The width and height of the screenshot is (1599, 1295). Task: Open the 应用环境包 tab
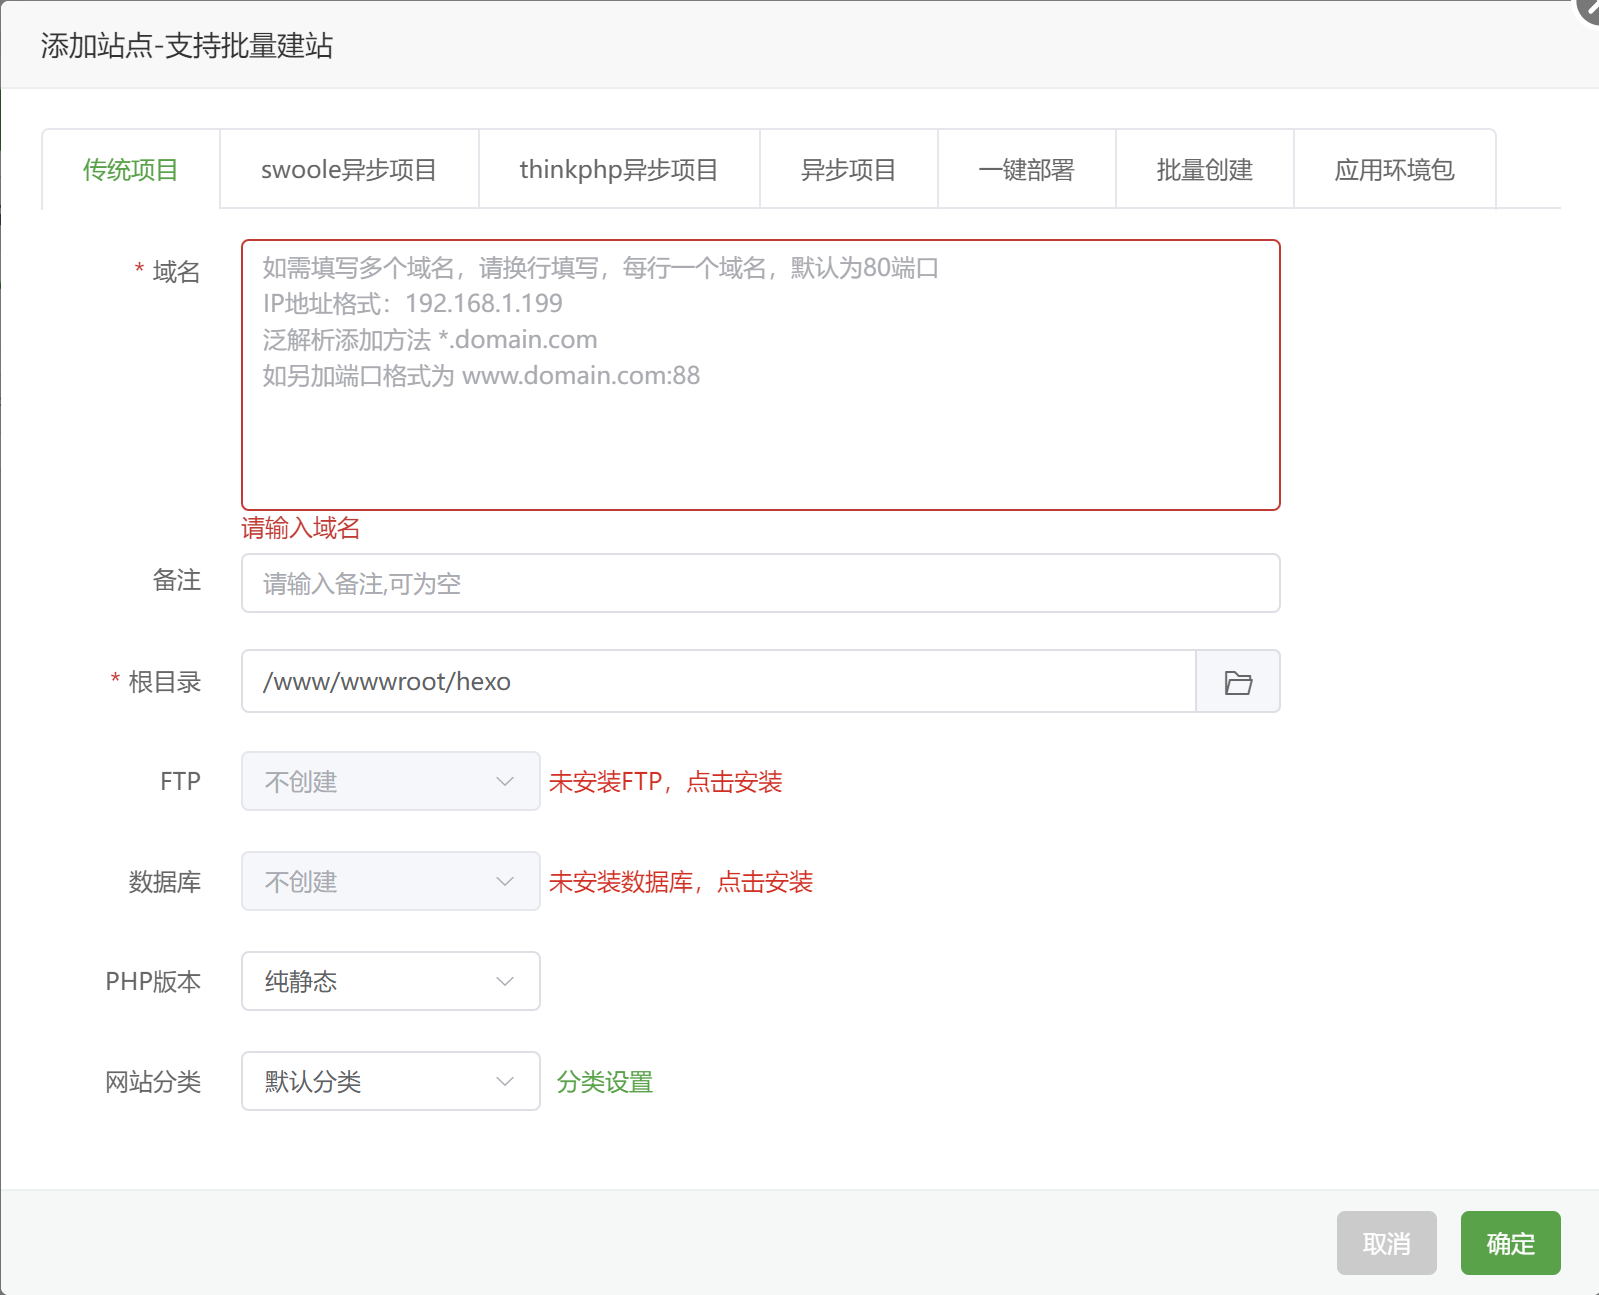click(1395, 170)
